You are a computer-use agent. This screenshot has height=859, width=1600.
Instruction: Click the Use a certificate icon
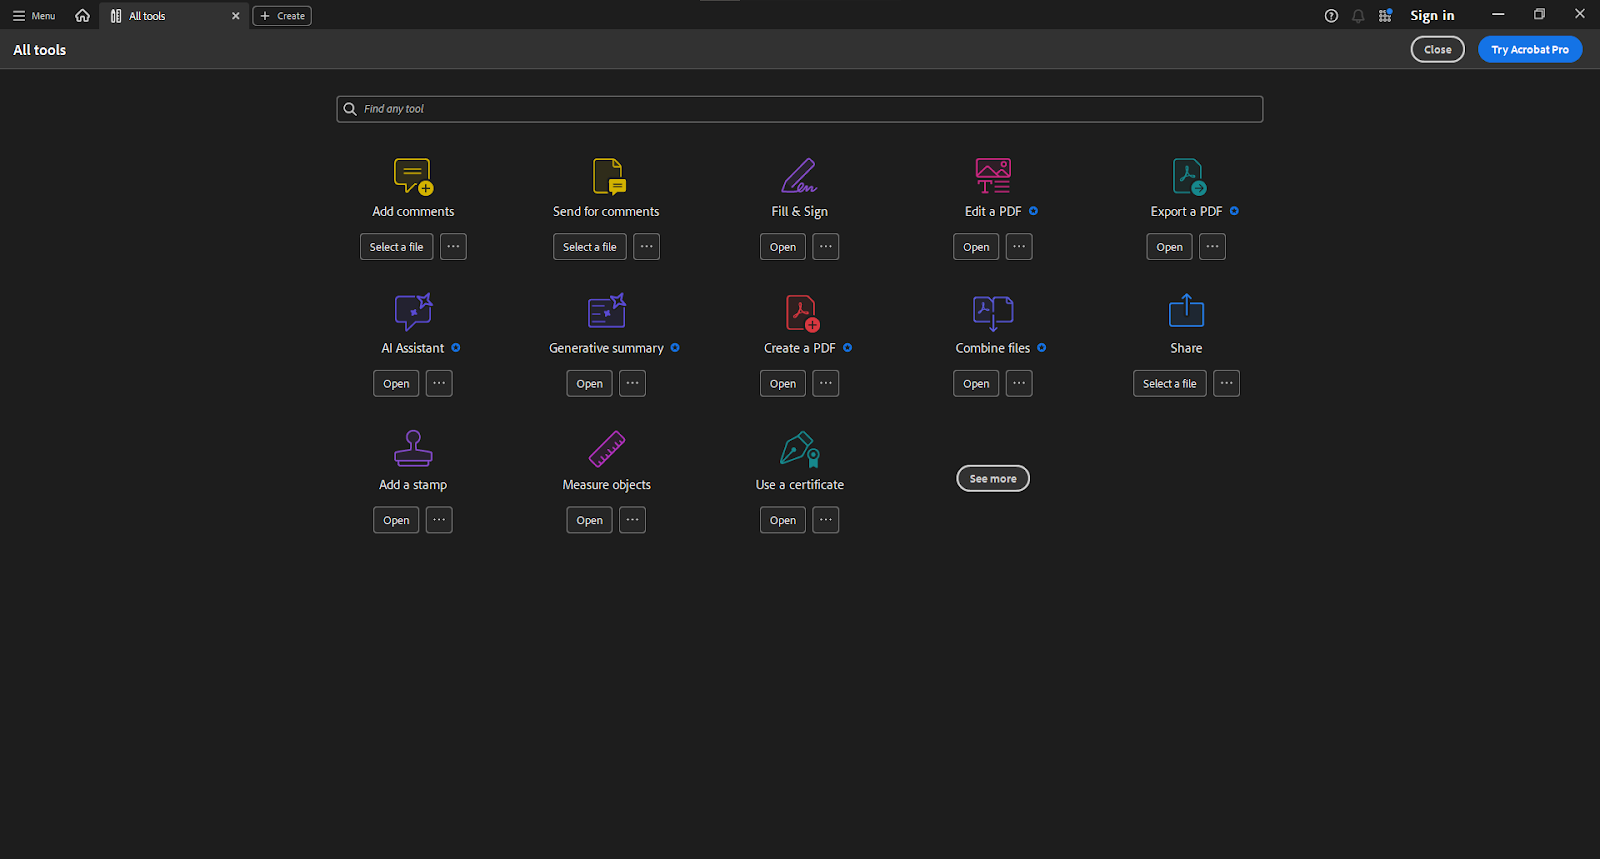coord(800,449)
